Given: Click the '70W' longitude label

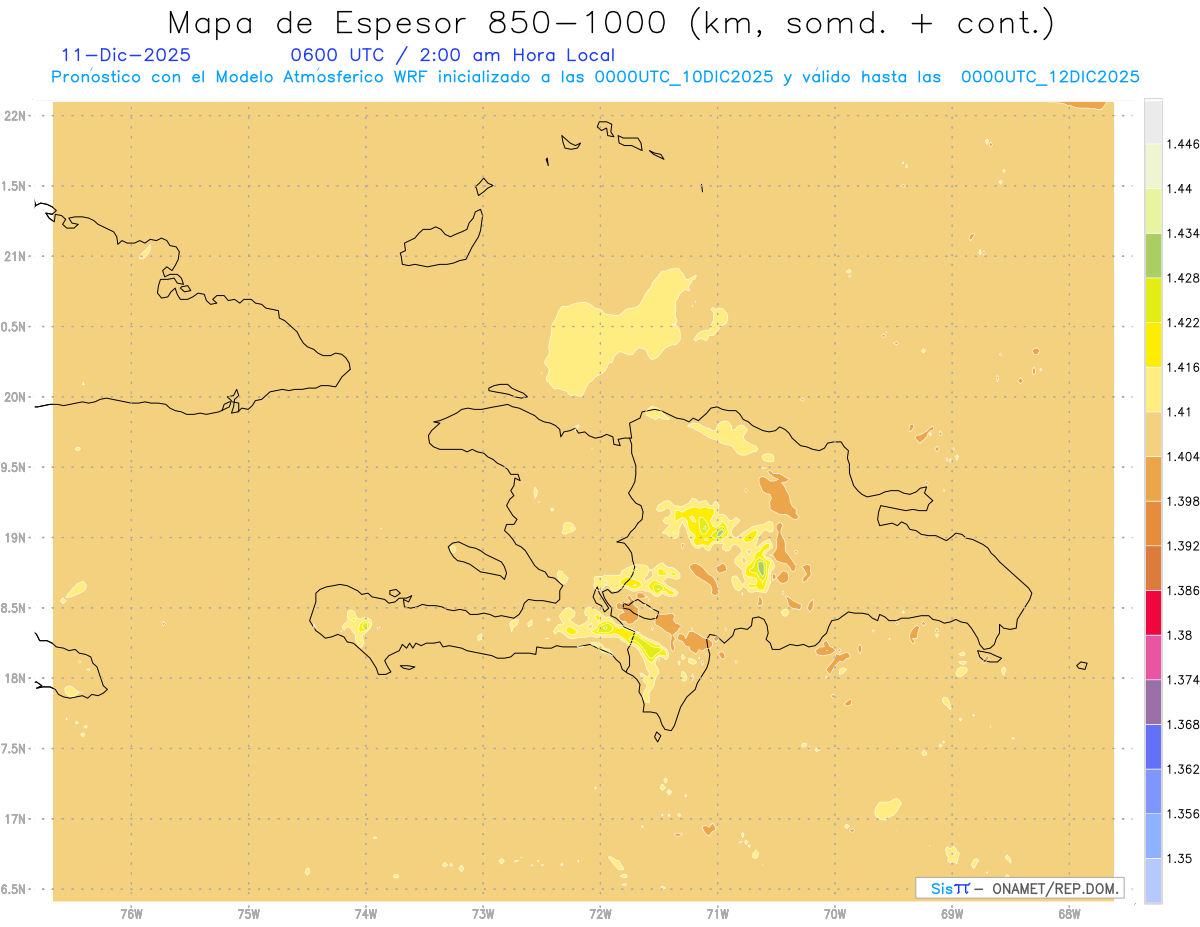Looking at the screenshot, I should (835, 913).
